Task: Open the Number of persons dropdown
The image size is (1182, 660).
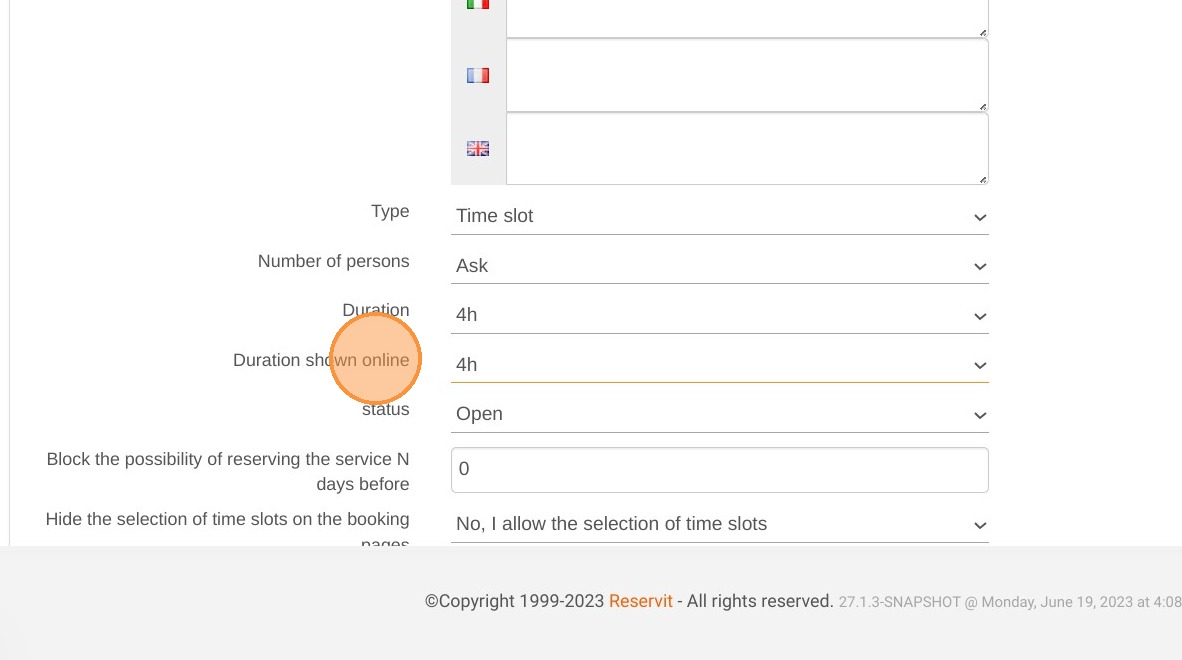Action: tap(719, 266)
